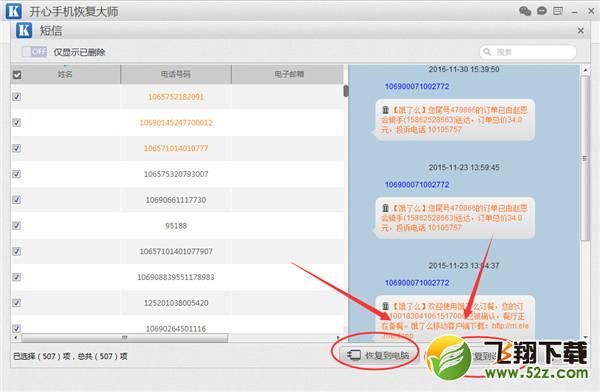Uncheck the row for 106908839551178983
The width and height of the screenshot is (600, 392).
(16, 277)
